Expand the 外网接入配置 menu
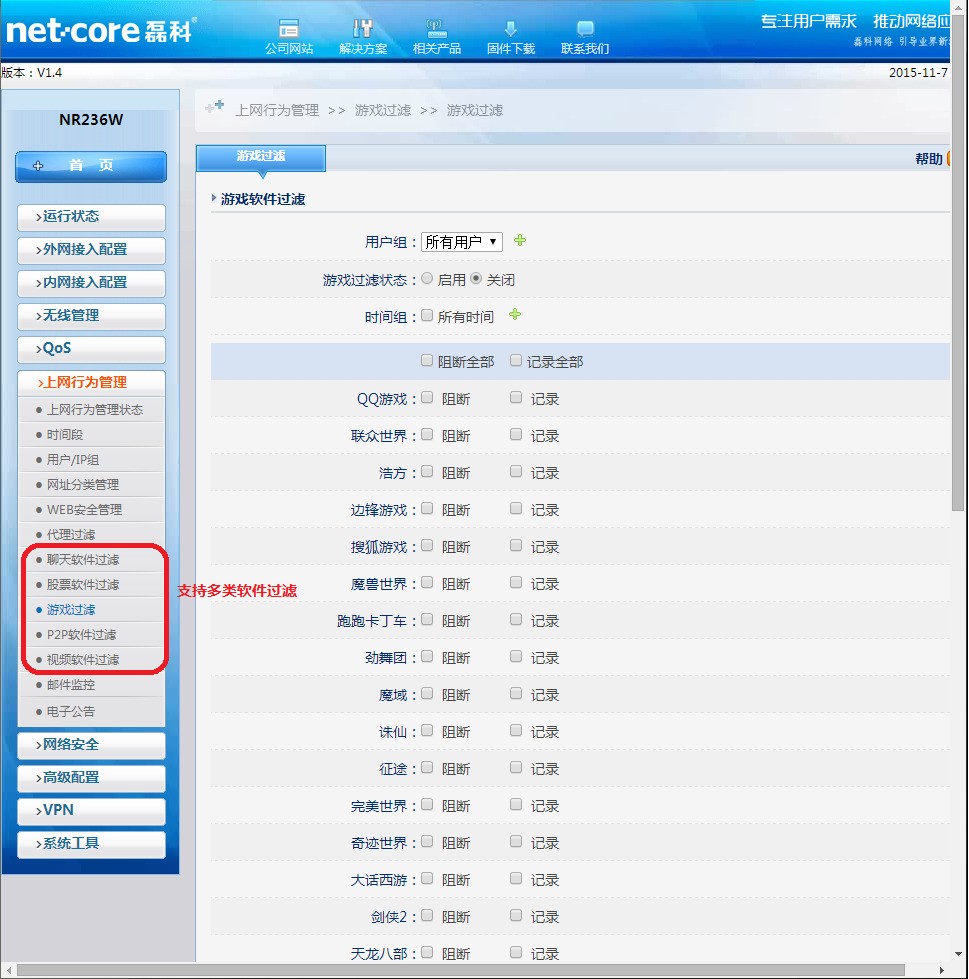 point(91,250)
